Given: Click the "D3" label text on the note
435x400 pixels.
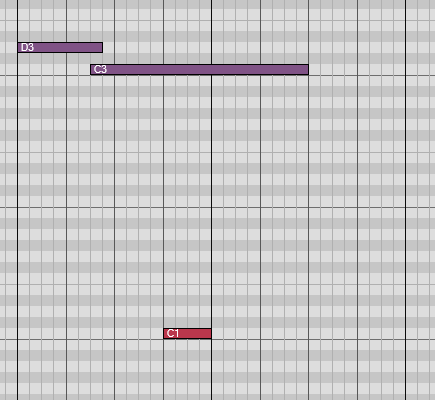Looking at the screenshot, I should click(27, 47).
